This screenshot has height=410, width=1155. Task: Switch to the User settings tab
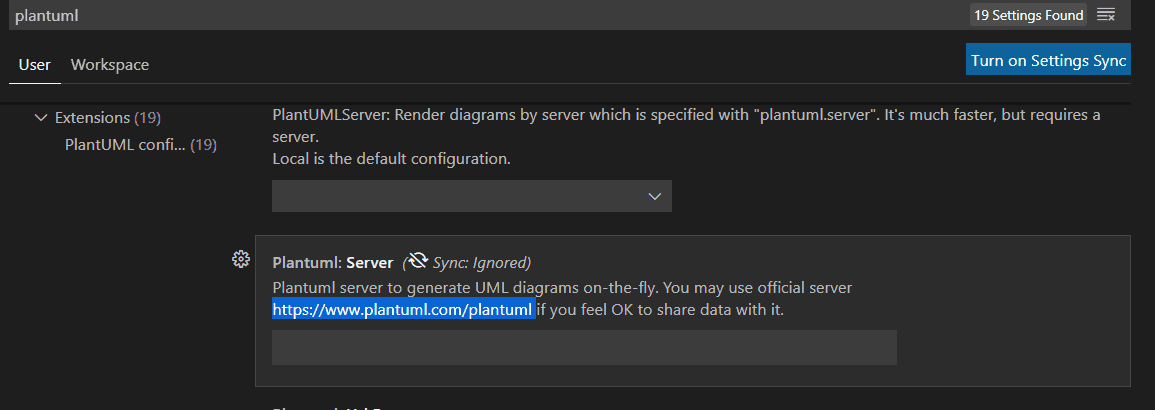click(x=35, y=65)
